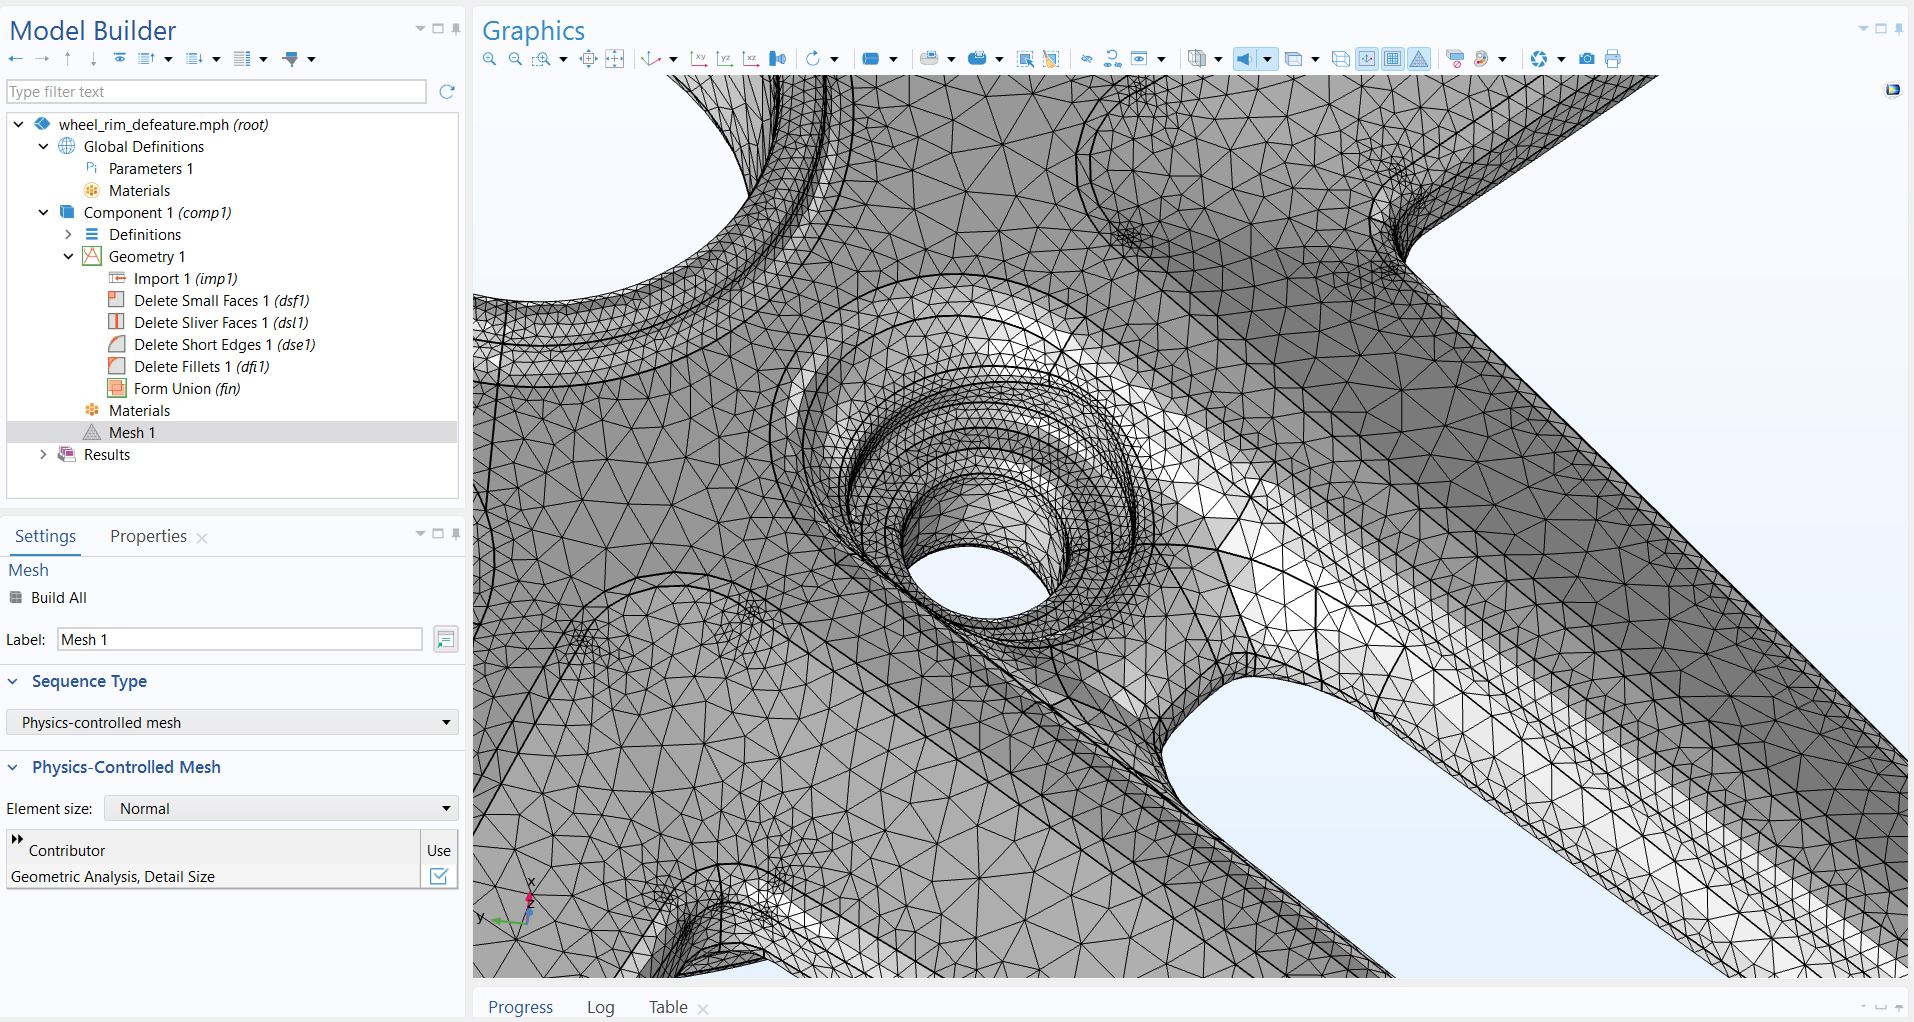Collapse the Global Definitions node

[43, 147]
